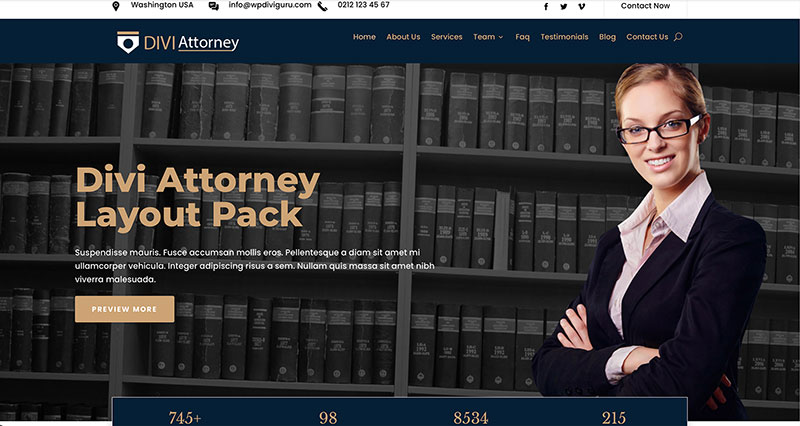Navigate to Testimonials

(x=564, y=37)
